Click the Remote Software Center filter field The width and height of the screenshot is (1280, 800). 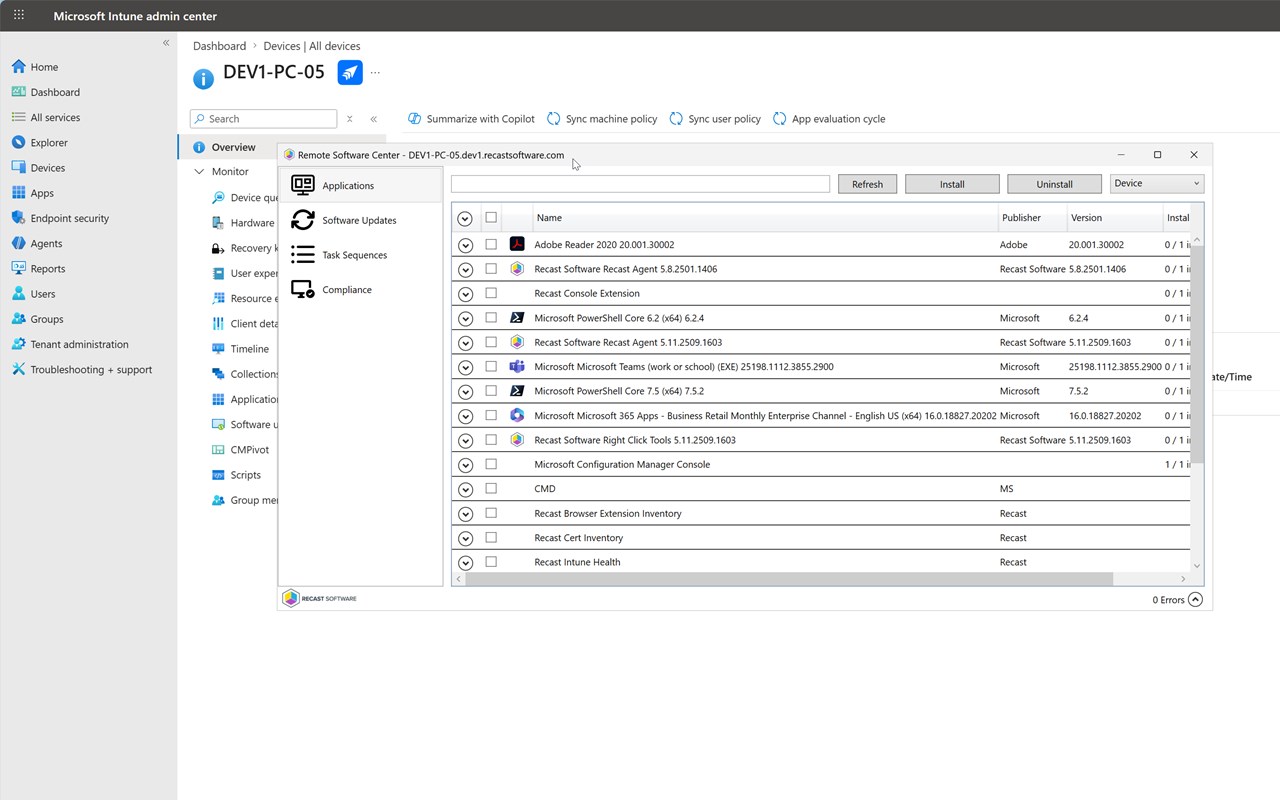coord(640,184)
